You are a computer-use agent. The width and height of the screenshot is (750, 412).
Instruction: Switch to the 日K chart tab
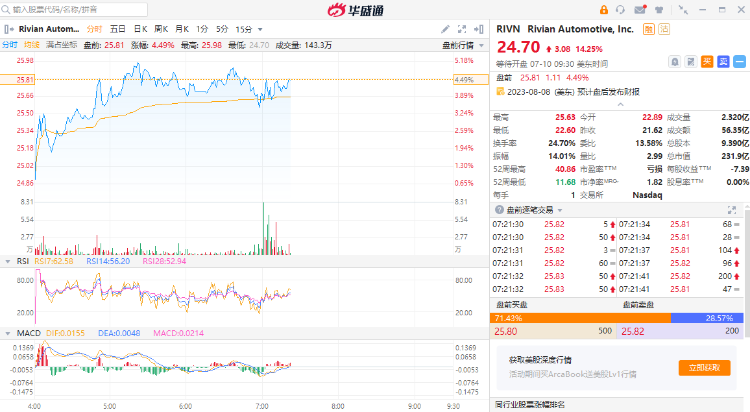139,29
